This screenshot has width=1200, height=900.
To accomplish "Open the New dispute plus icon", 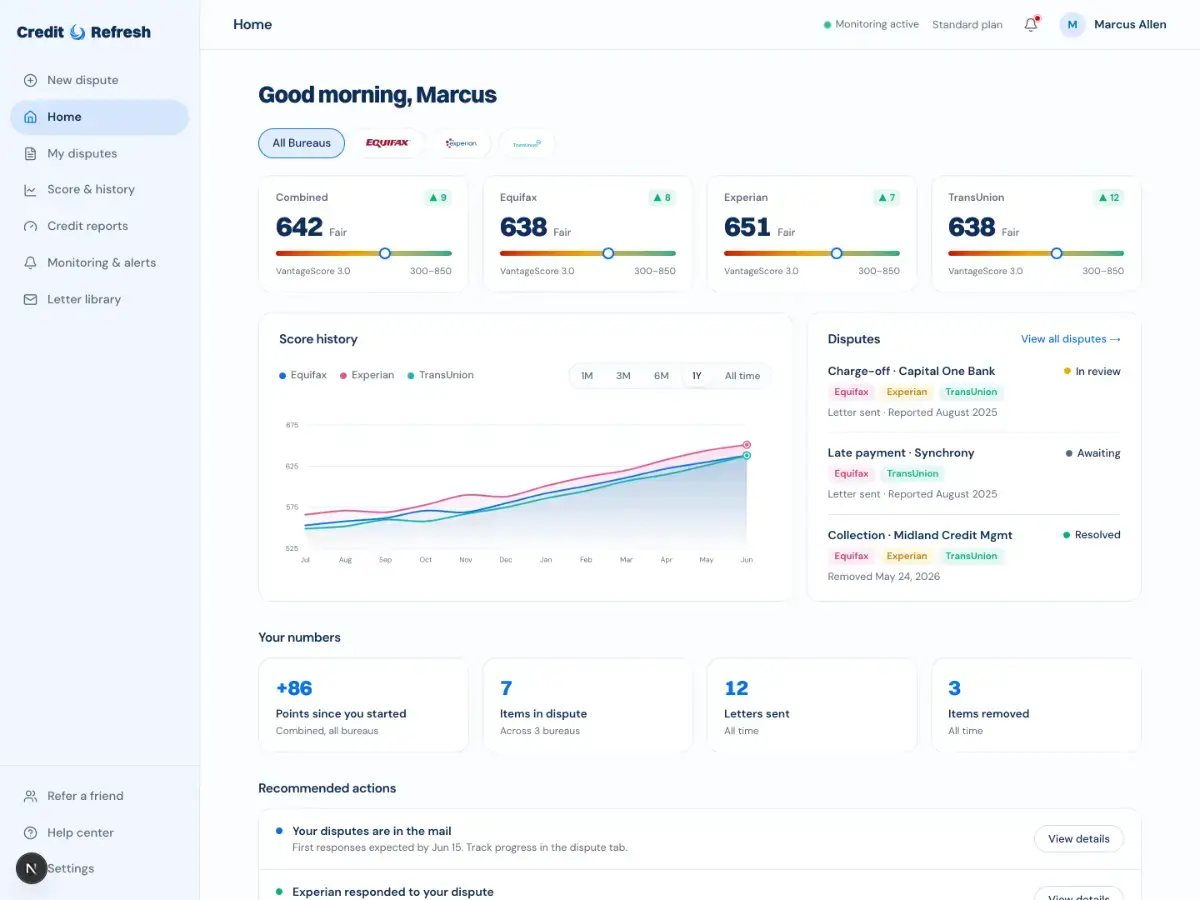I will [30, 80].
